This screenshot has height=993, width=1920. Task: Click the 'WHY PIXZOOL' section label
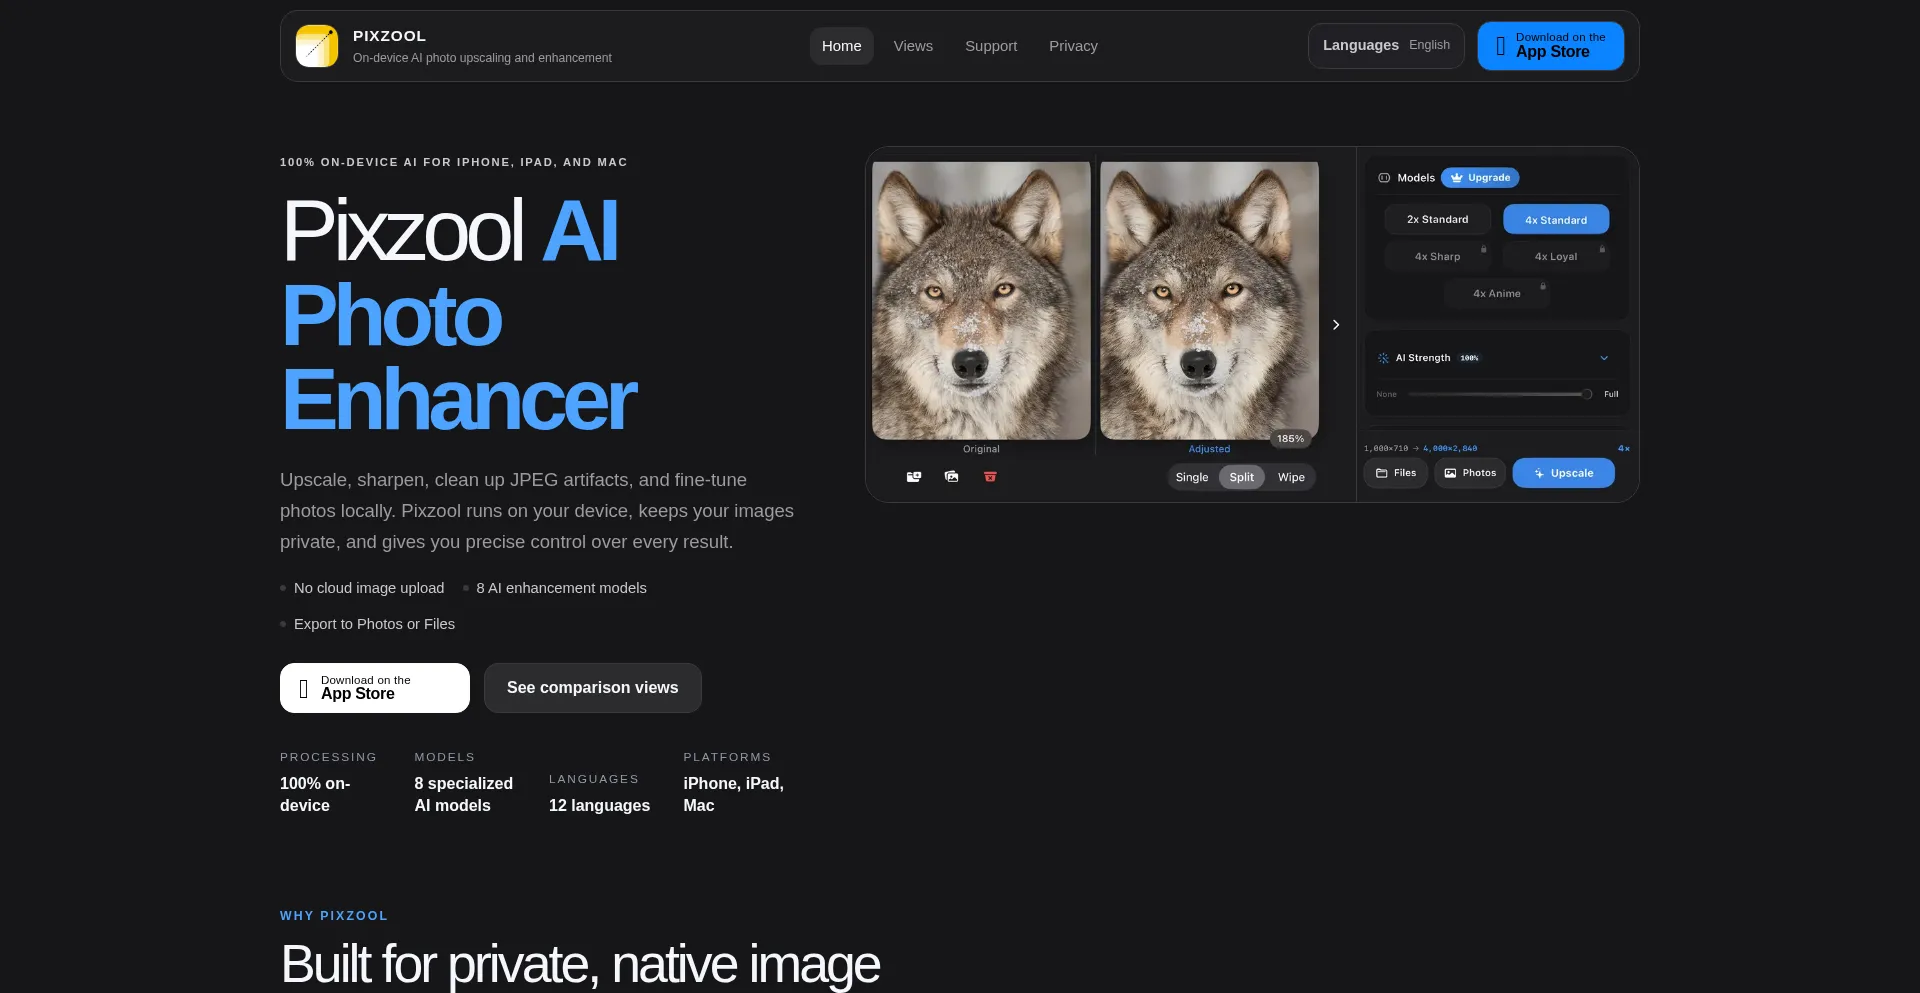point(334,916)
